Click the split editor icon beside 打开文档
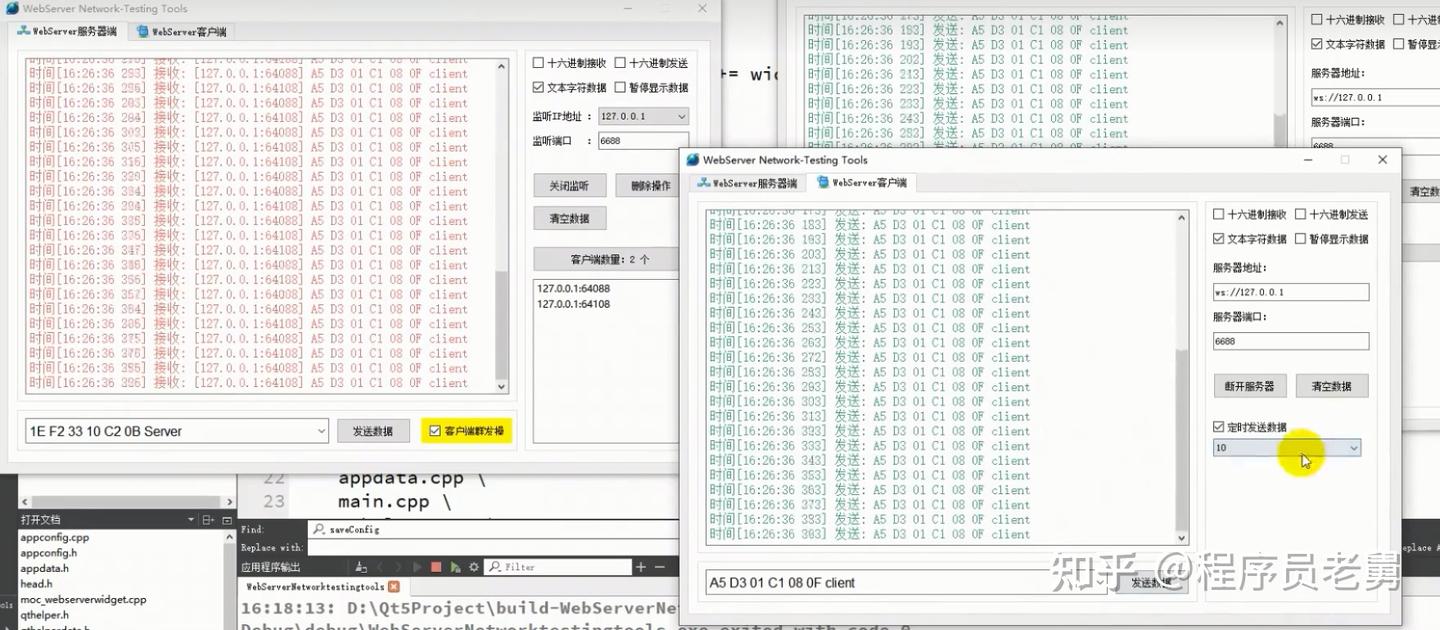This screenshot has width=1440, height=630. tap(206, 519)
